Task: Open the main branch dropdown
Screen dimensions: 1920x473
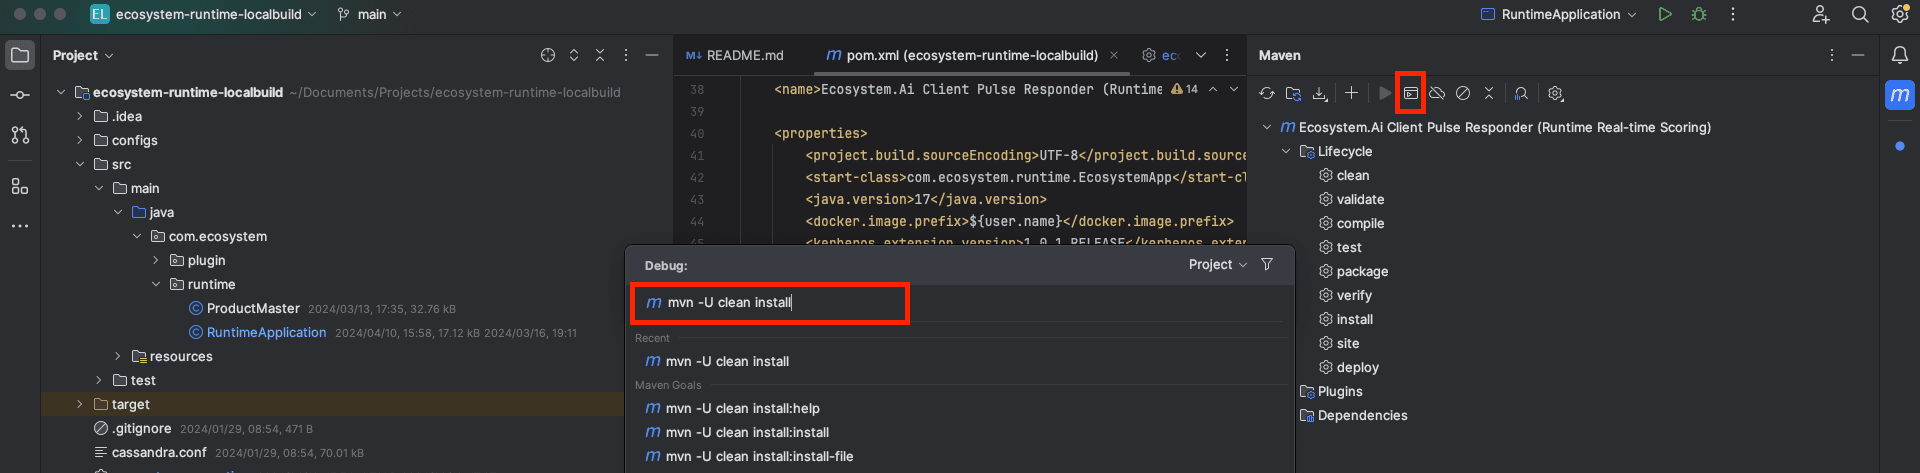Action: click(x=369, y=14)
